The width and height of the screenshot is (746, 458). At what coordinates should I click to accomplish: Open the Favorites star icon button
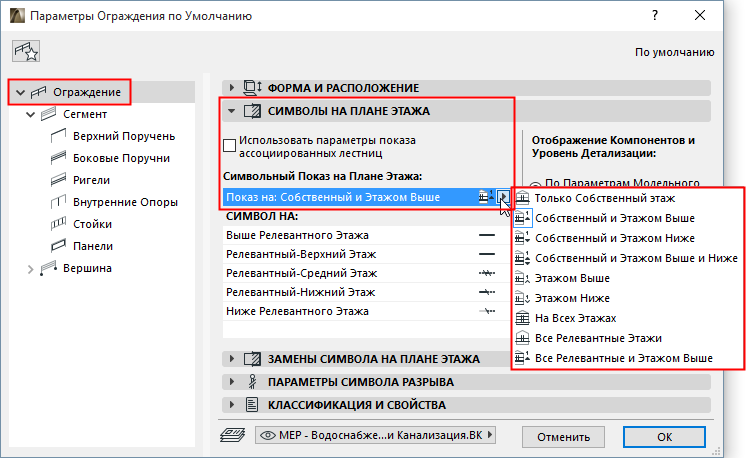point(26,51)
